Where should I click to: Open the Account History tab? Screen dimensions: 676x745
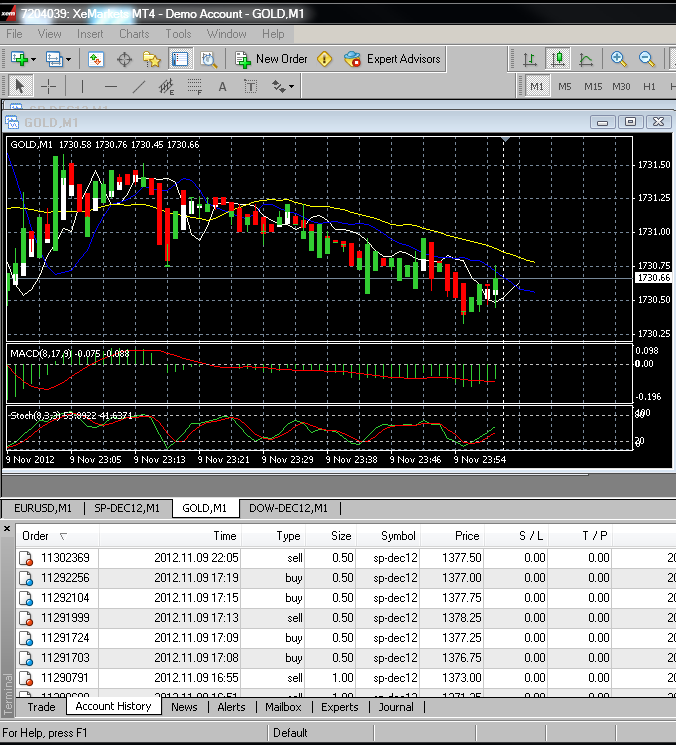click(113, 706)
